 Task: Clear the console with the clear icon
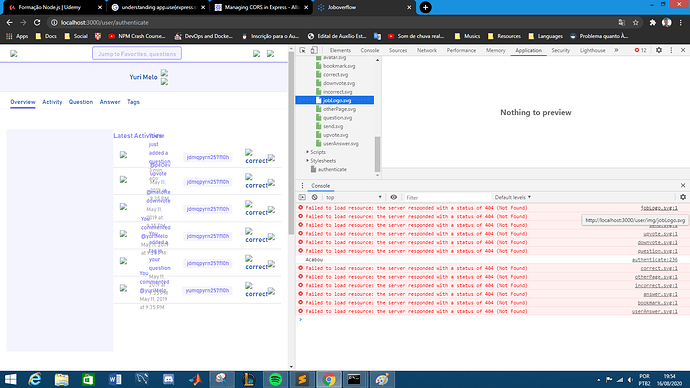coord(315,198)
